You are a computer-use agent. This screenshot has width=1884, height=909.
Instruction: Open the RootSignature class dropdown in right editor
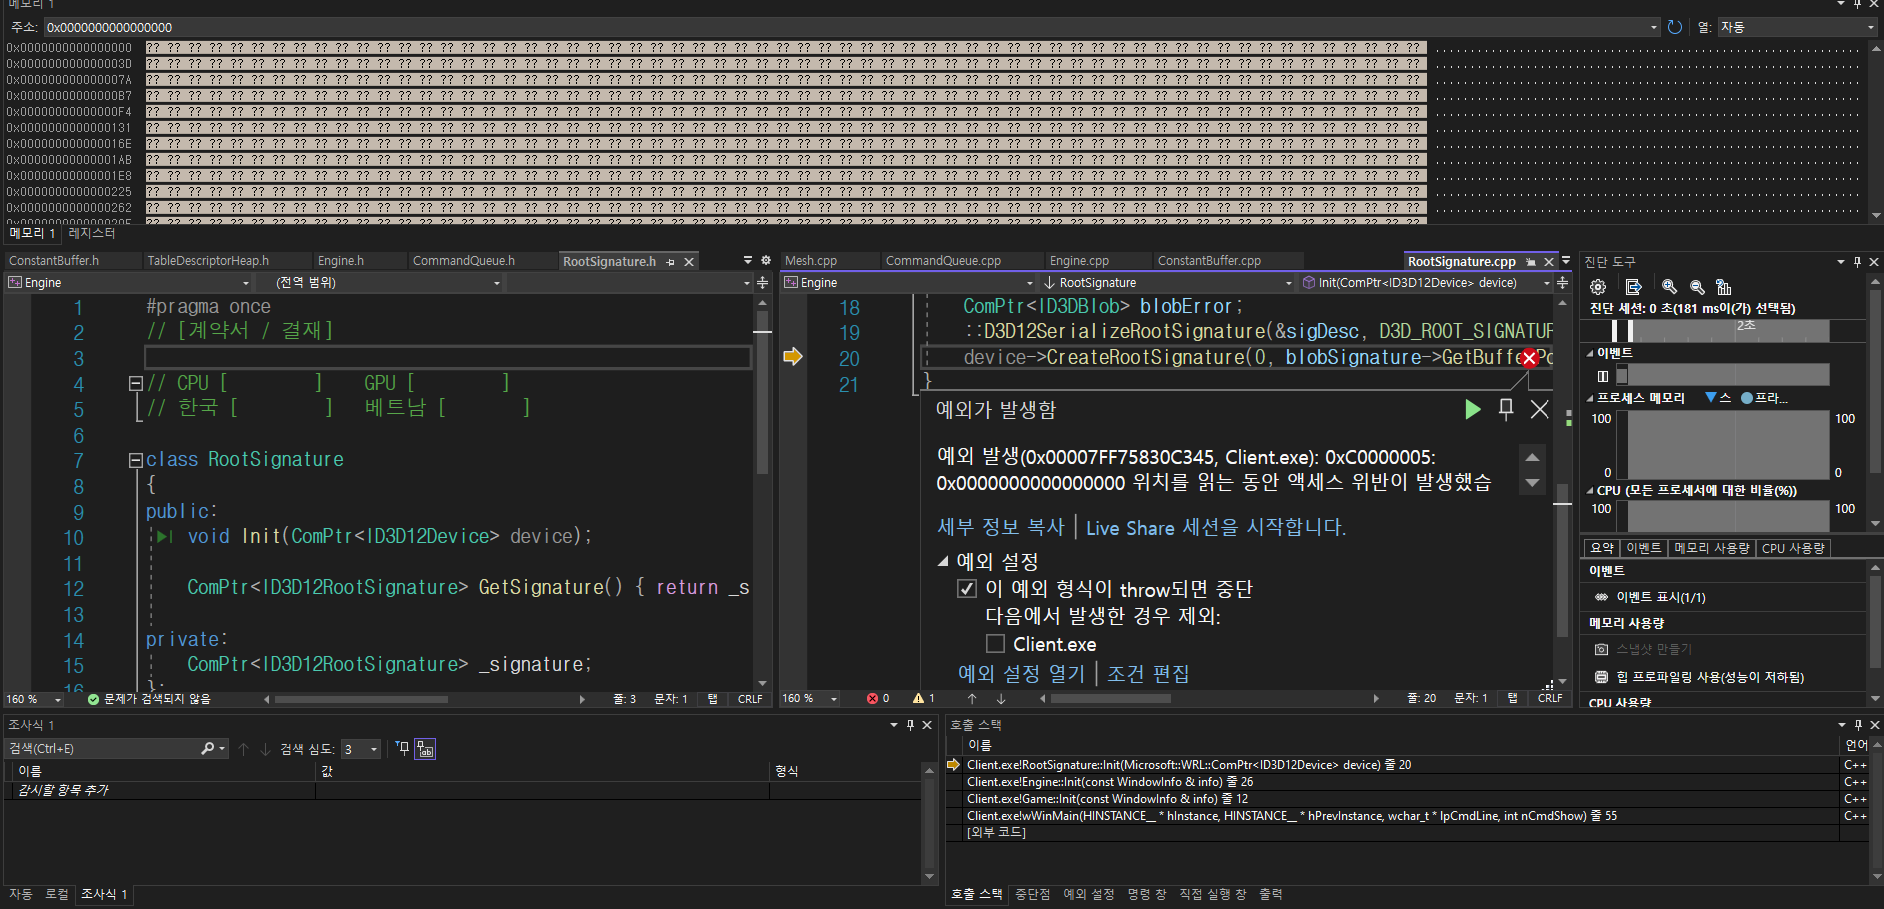[1288, 283]
